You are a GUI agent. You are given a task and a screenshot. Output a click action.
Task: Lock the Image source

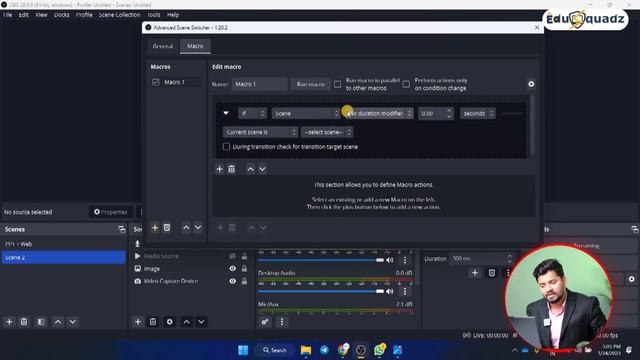[244, 269]
